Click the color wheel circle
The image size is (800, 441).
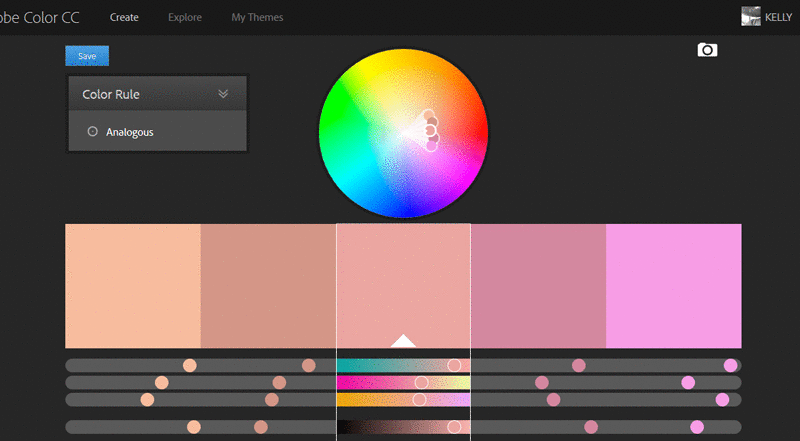403,134
